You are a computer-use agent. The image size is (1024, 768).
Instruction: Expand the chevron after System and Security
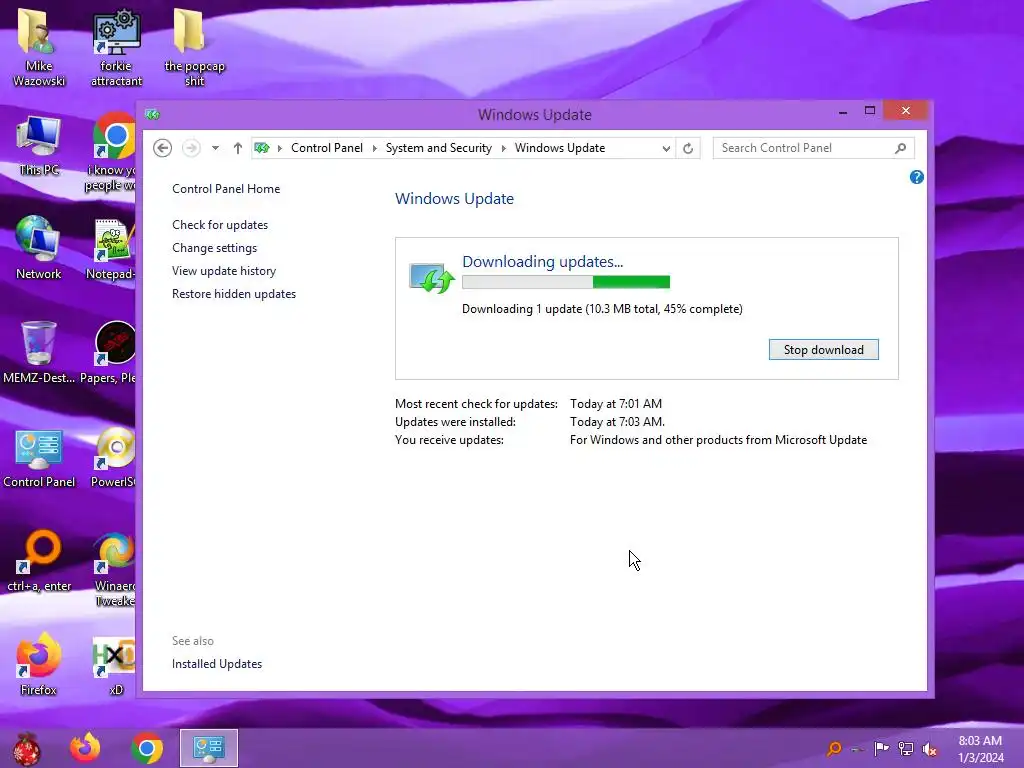click(x=504, y=148)
